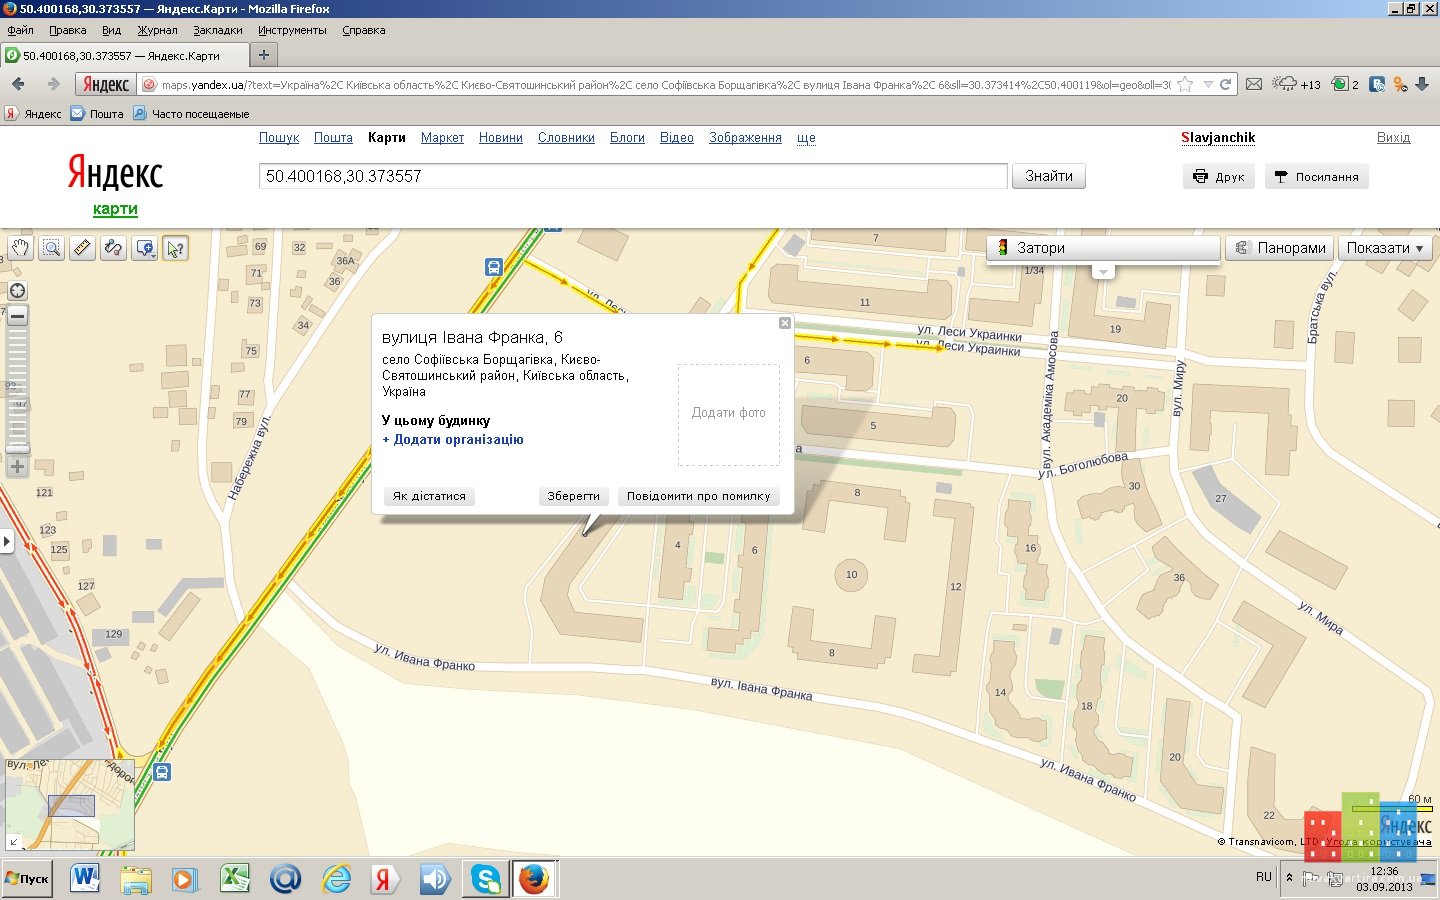Open the 'Словники' service link
Screen dimensions: 1440x900
point(566,138)
